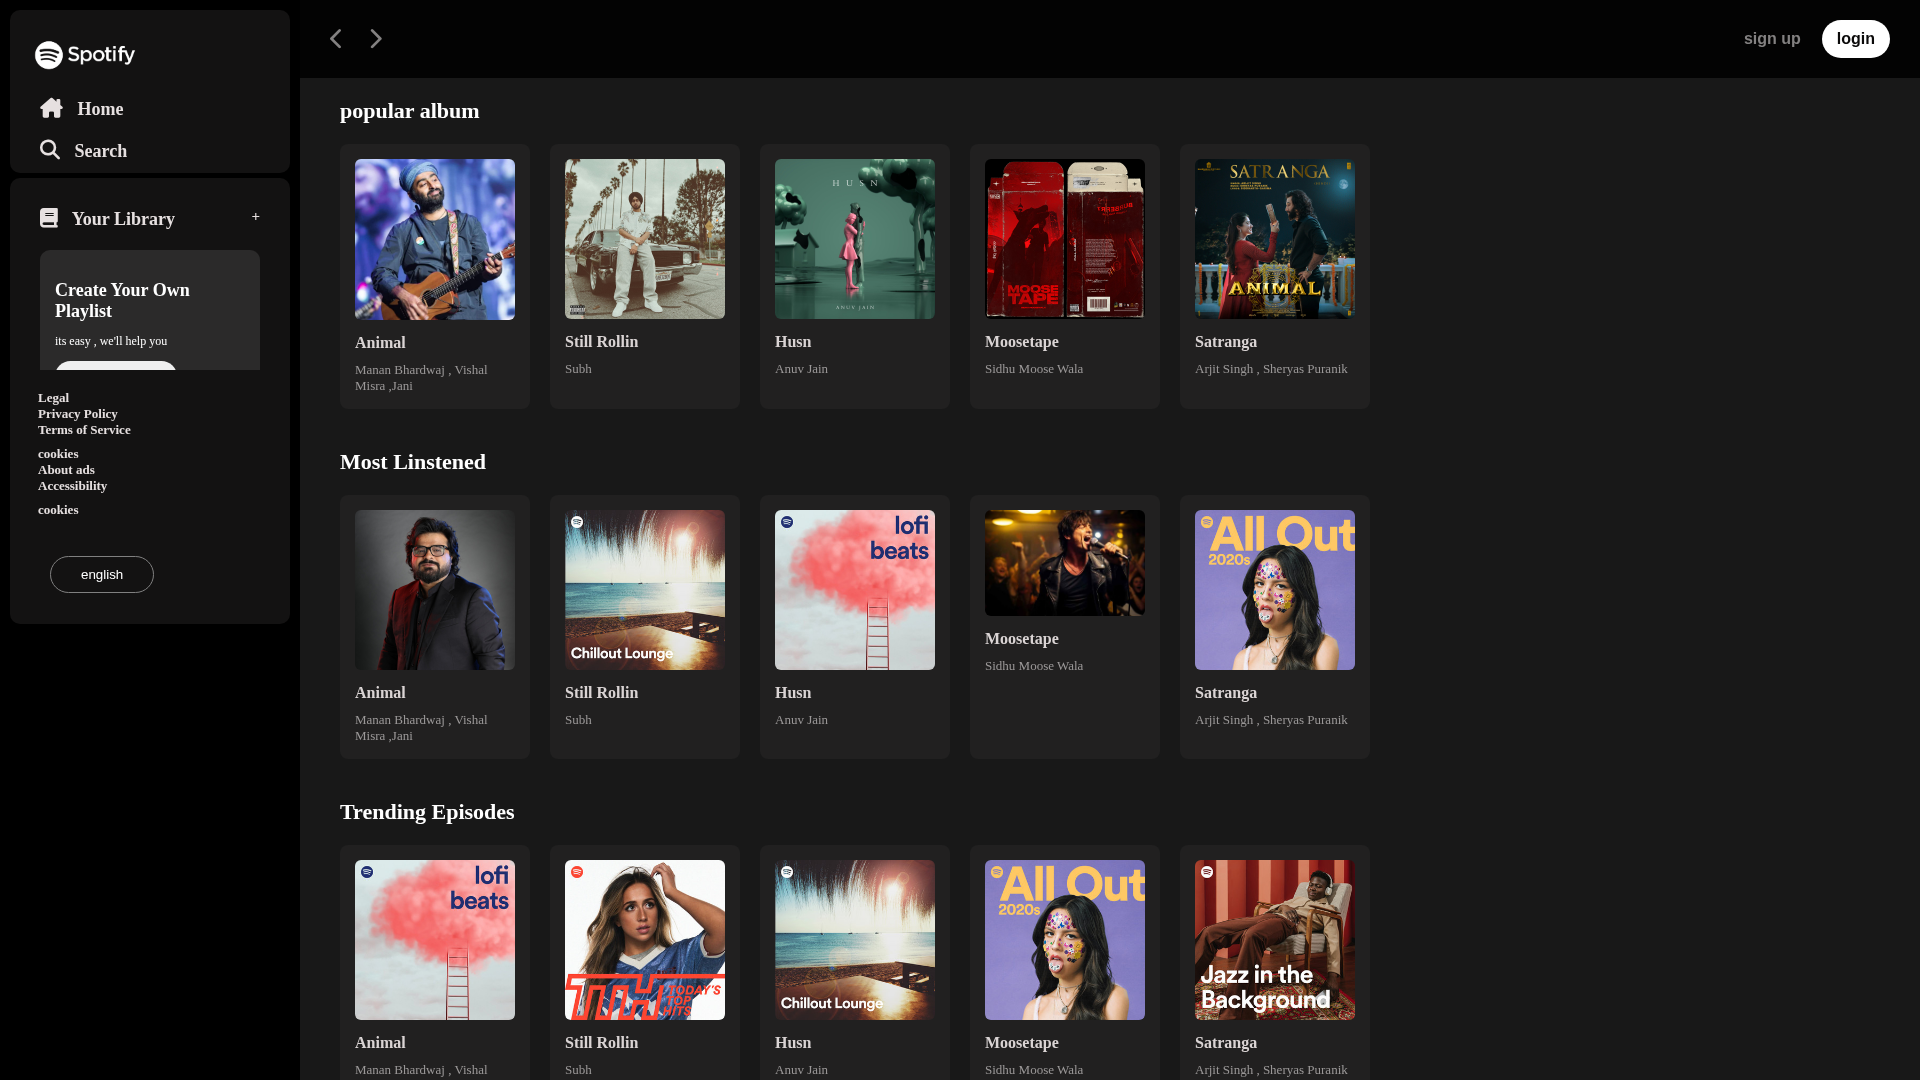Open the About ads link
This screenshot has width=1920, height=1080.
click(x=67, y=470)
